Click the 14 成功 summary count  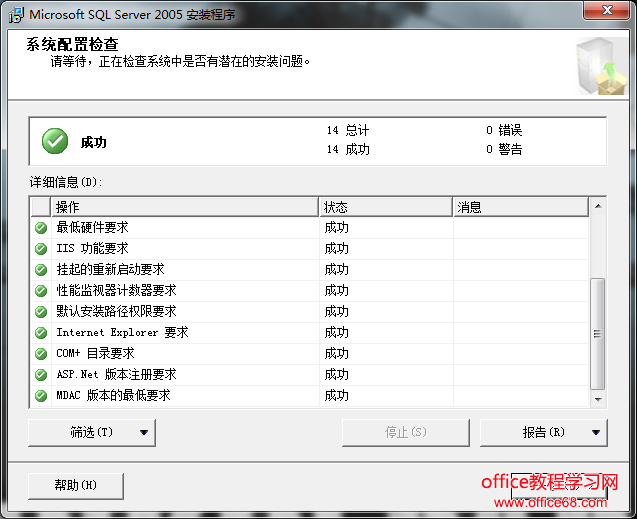coord(348,149)
